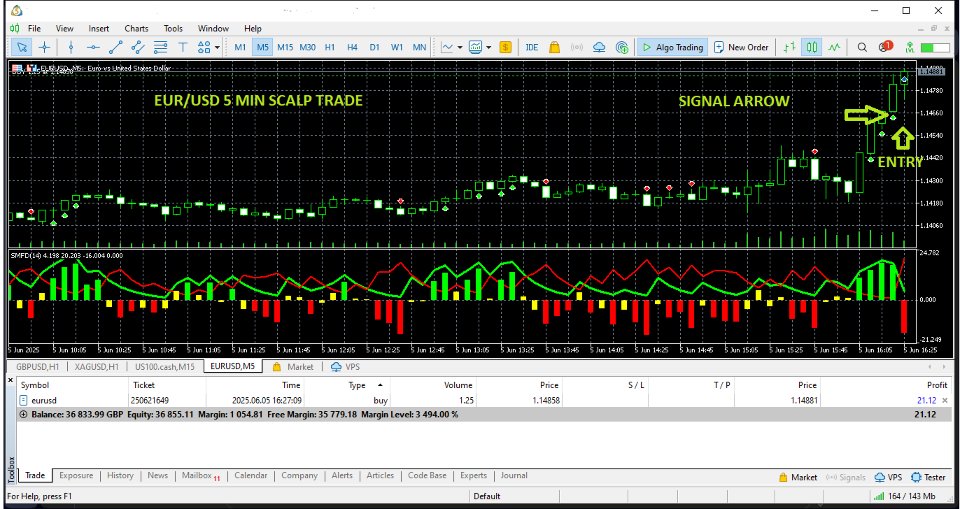Screen dimensions: 960x509
Task: Open the search magnifier
Action: click(x=862, y=47)
